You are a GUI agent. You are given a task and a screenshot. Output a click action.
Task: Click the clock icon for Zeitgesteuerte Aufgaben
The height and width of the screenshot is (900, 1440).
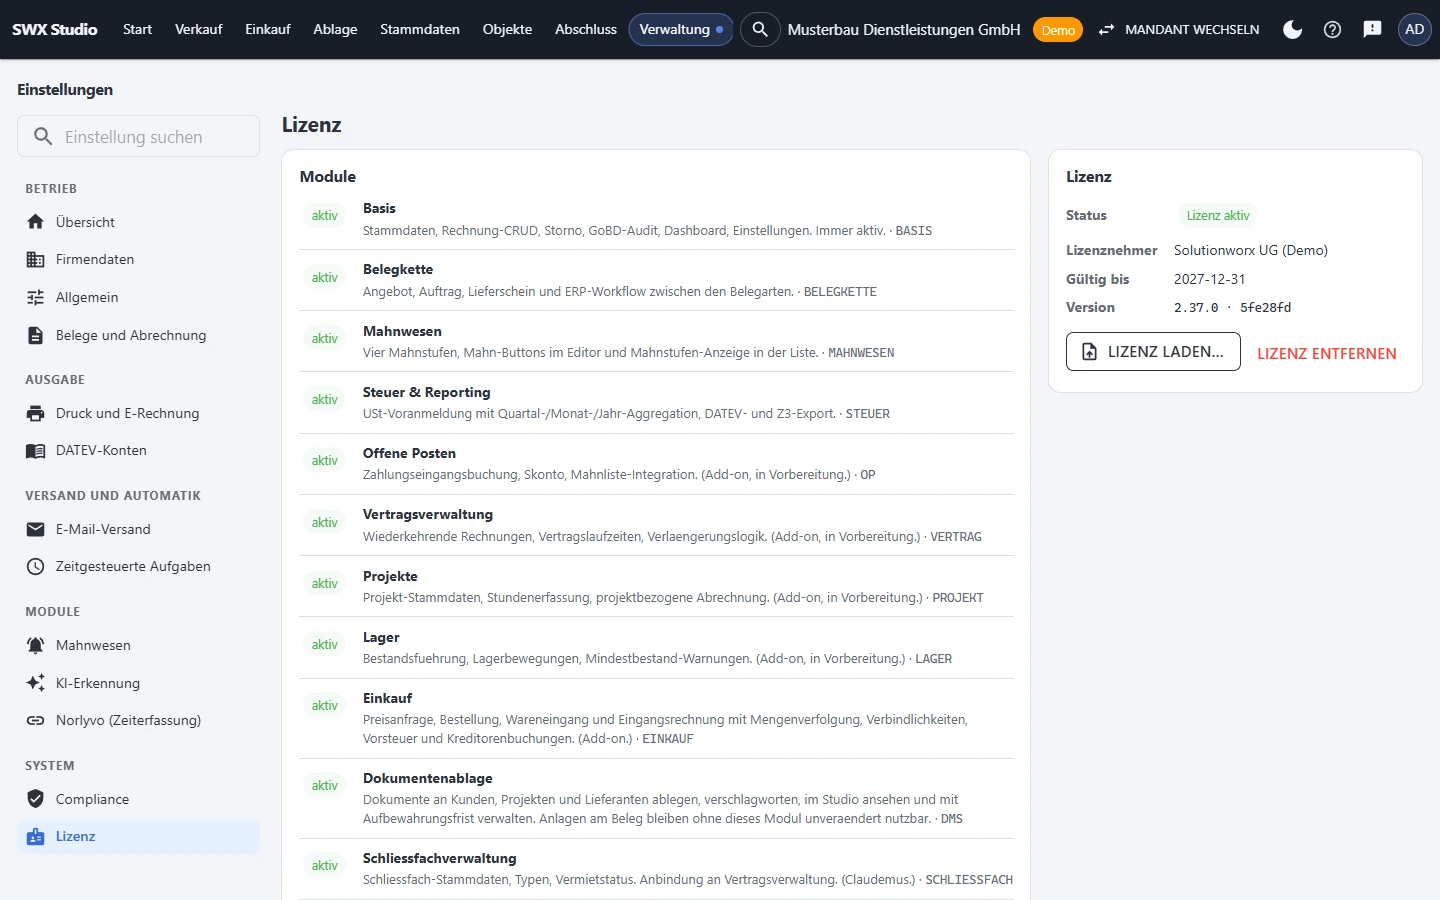[x=36, y=566]
